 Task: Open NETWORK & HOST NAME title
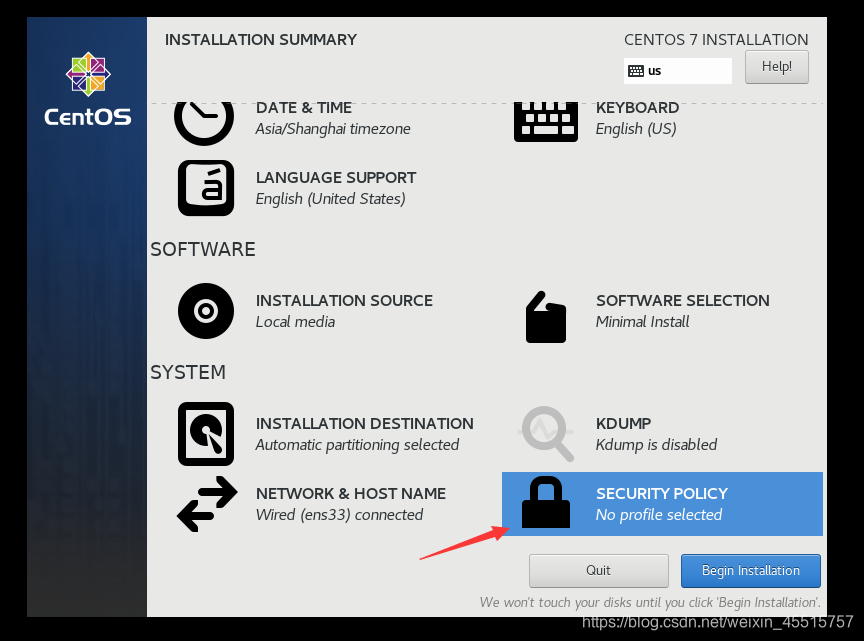[351, 493]
